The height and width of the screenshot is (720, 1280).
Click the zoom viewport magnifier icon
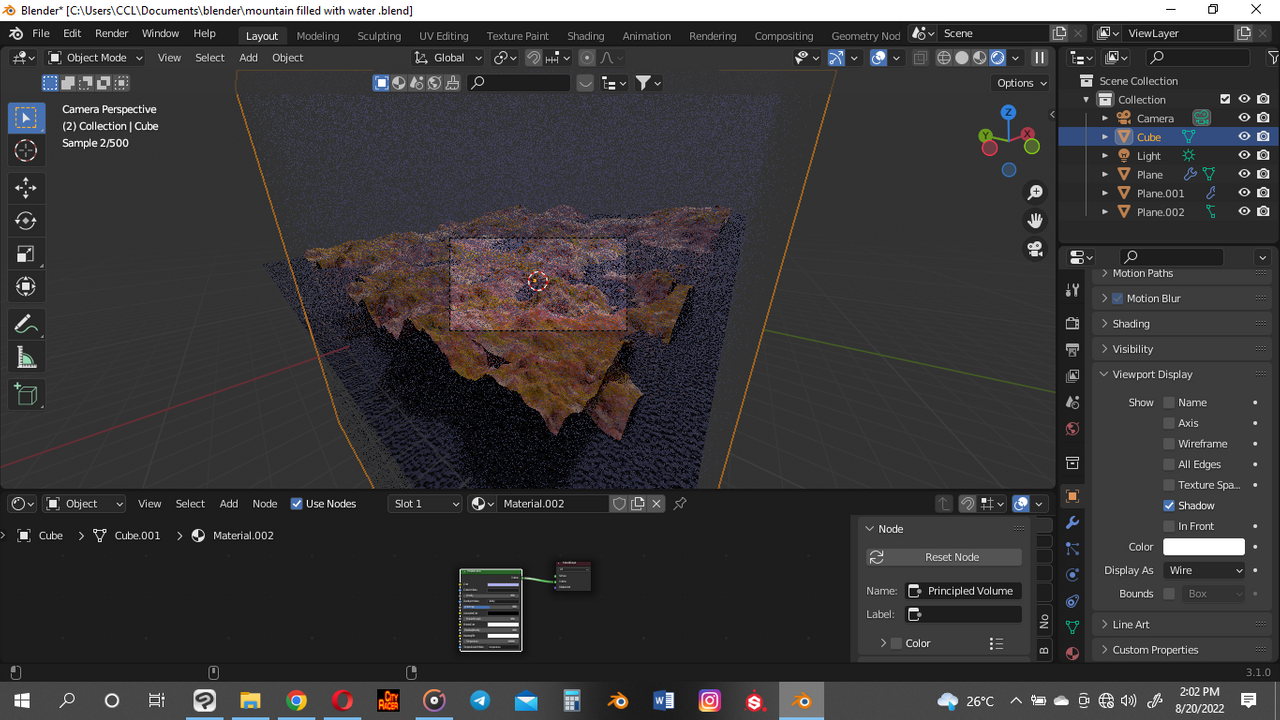[x=1035, y=192]
